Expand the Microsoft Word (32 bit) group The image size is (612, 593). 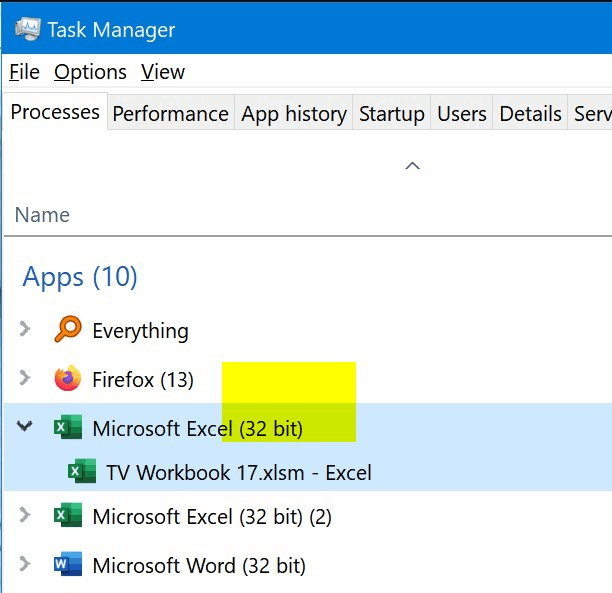click(x=25, y=563)
